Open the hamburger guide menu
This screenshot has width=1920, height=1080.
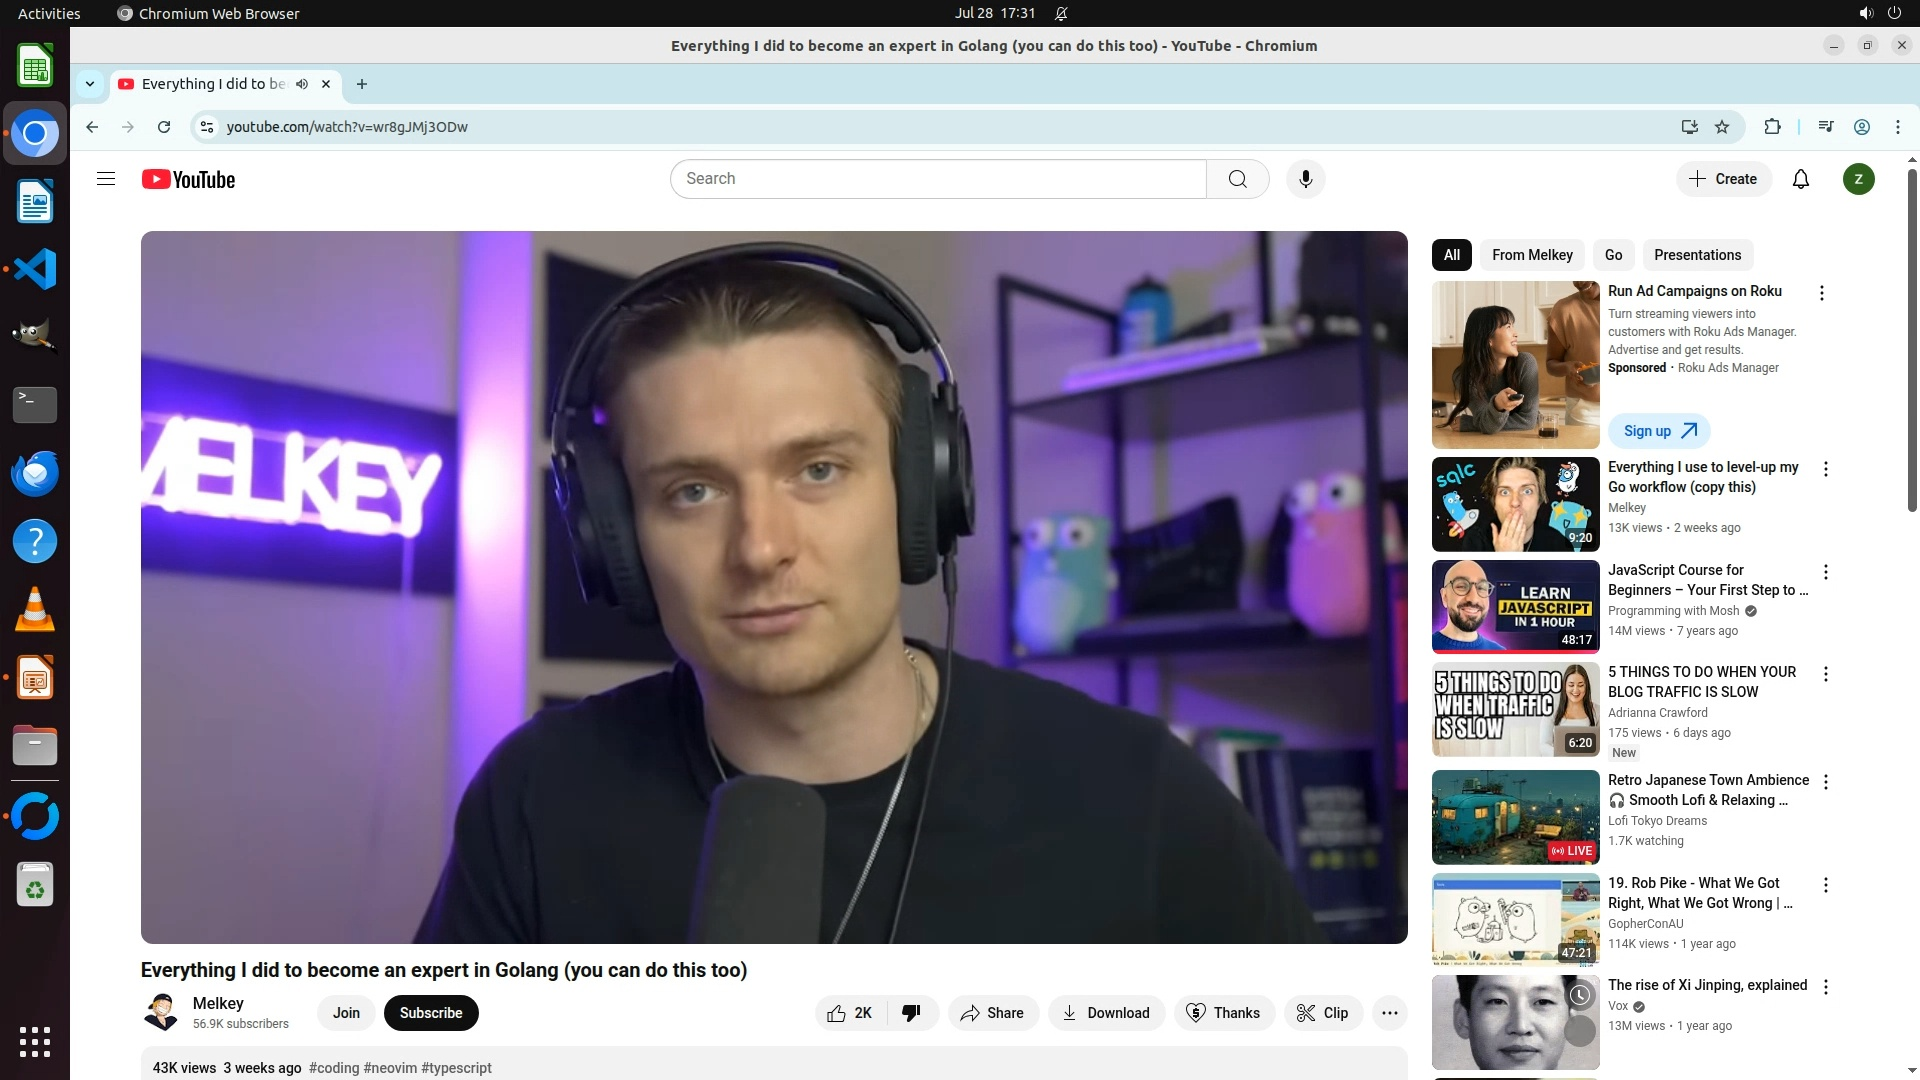(x=106, y=179)
